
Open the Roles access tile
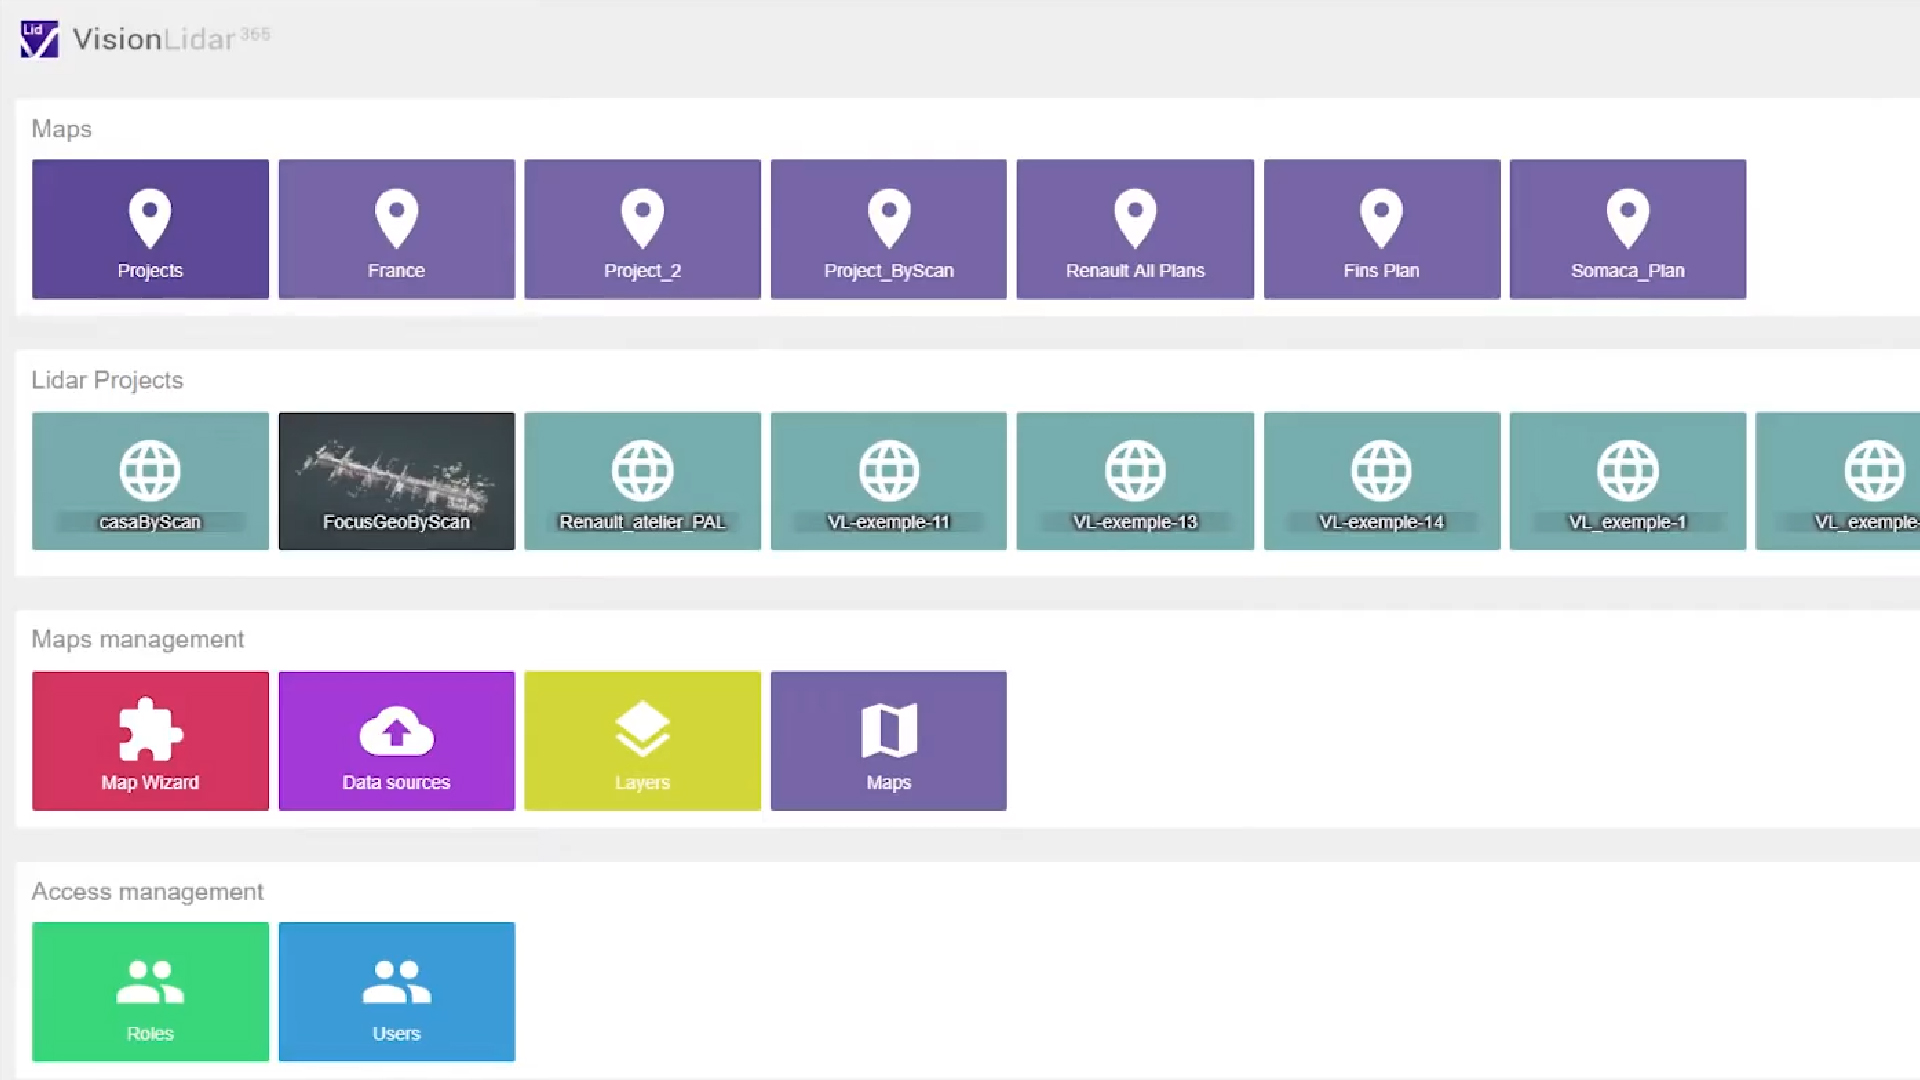pos(150,991)
